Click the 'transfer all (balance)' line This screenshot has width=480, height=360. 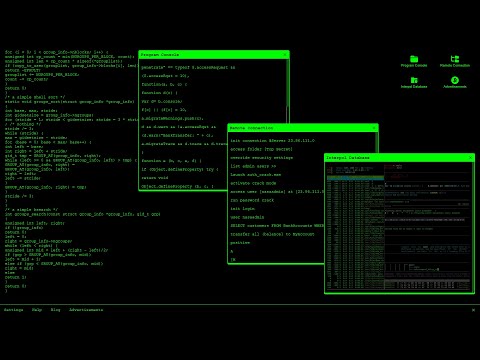pyautogui.click(x=272, y=234)
